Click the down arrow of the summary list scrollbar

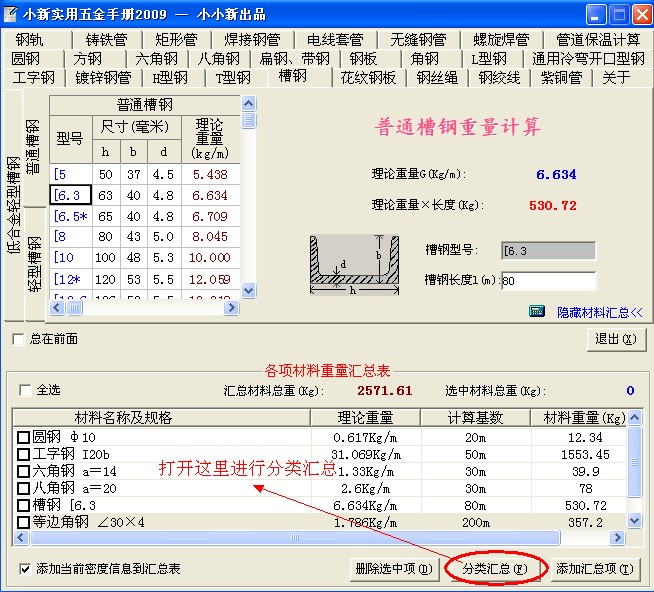634,520
